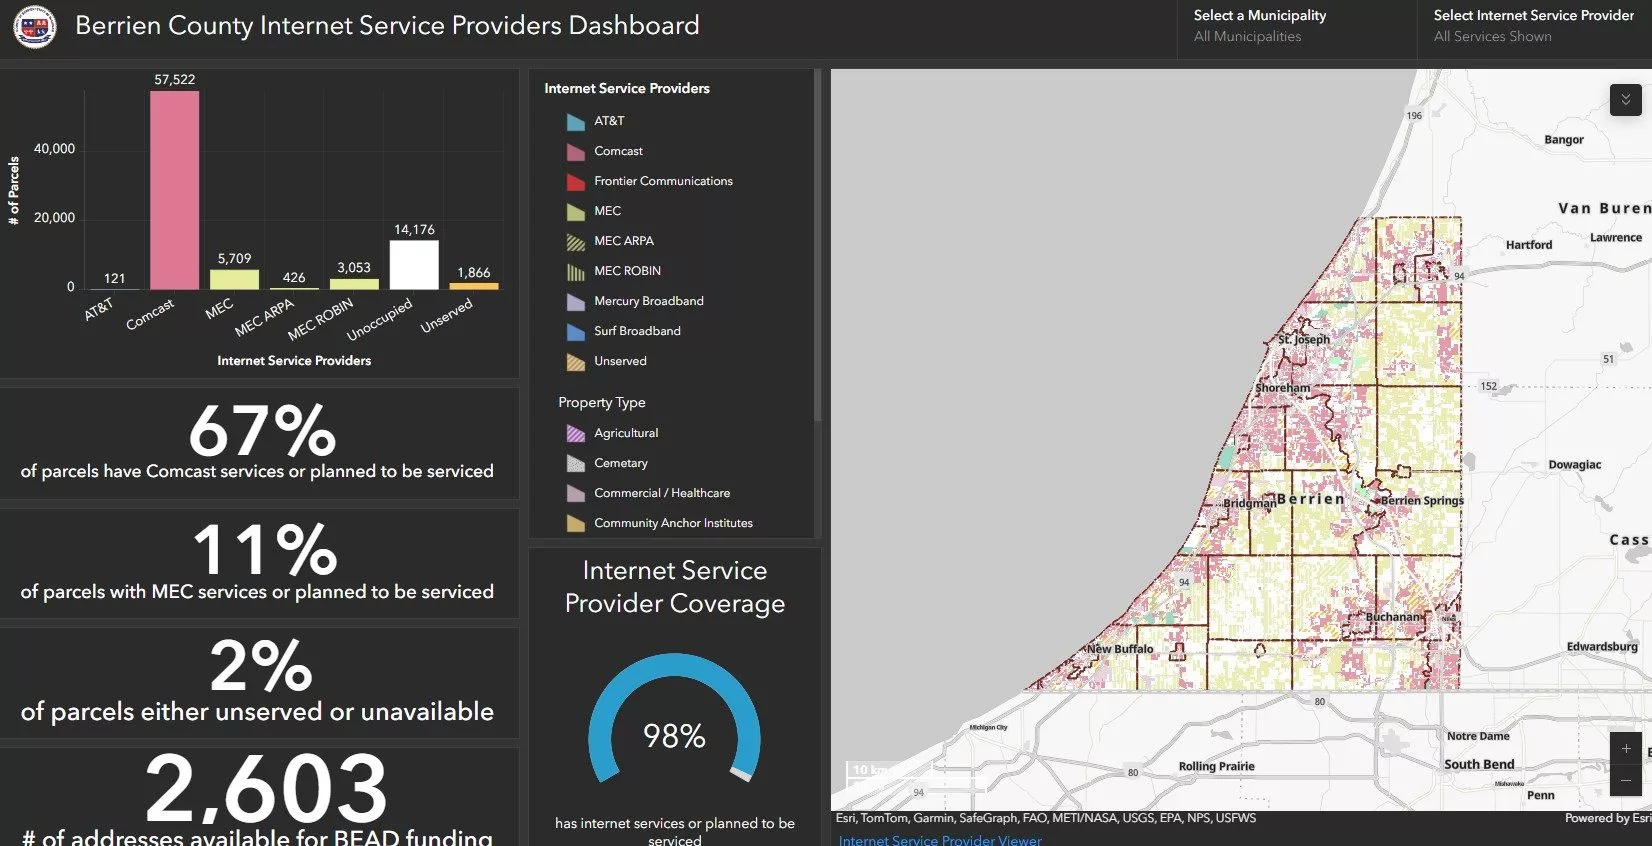This screenshot has width=1652, height=846.
Task: Click the Surf Broadband legend icon
Action: [575, 332]
